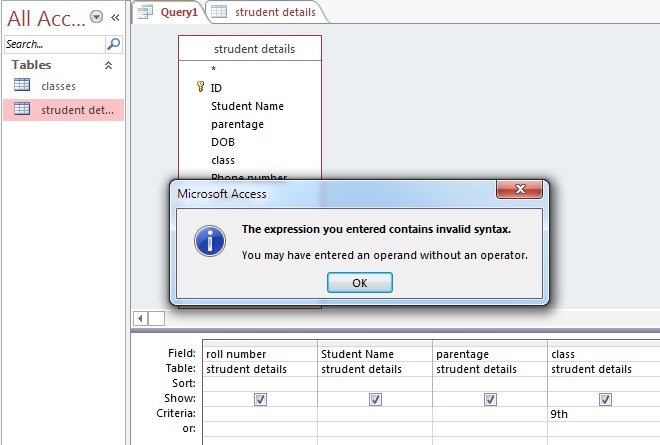The width and height of the screenshot is (660, 445).
Task: Click the 9th criteria cell
Action: [604, 414]
